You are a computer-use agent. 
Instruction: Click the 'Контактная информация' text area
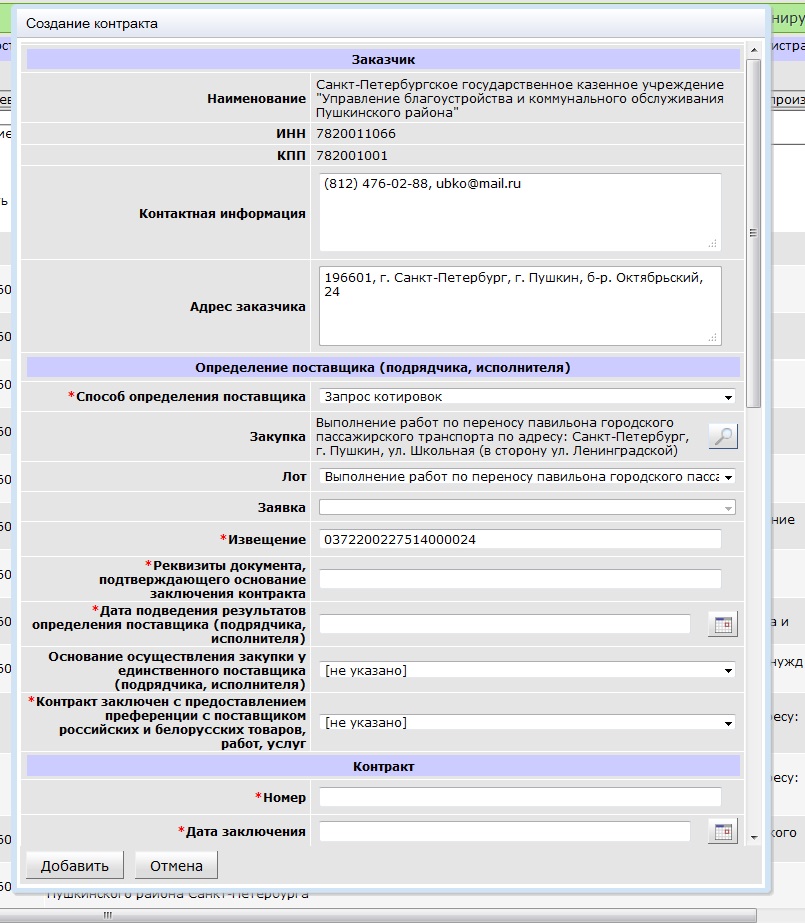click(520, 213)
